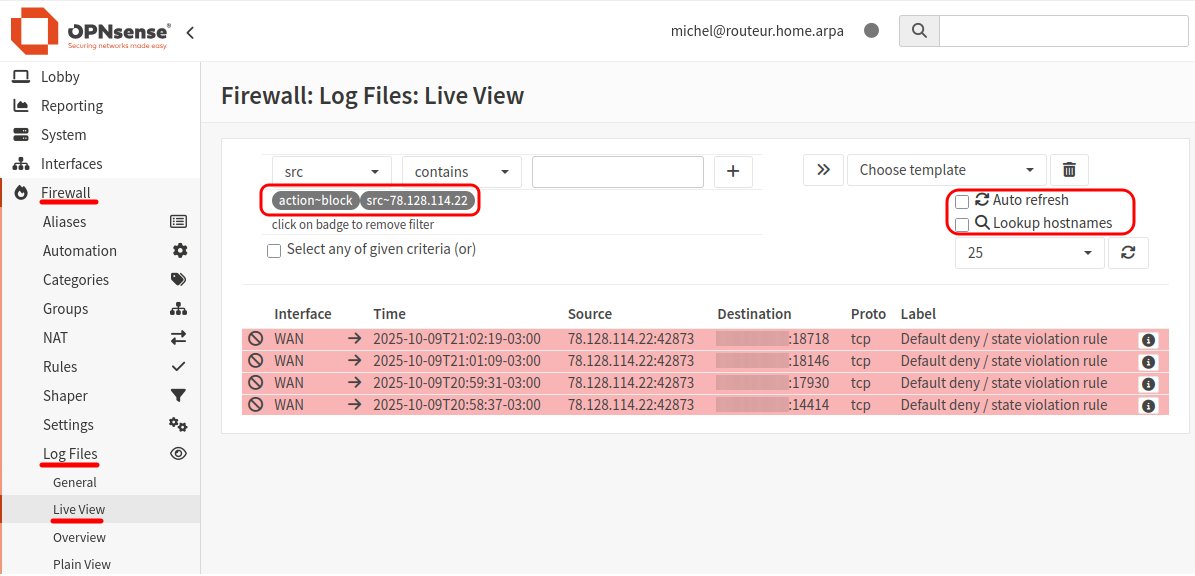This screenshot has width=1195, height=576.
Task: Remove the src~78.128.114.22 filter badge
Action: (x=417, y=201)
